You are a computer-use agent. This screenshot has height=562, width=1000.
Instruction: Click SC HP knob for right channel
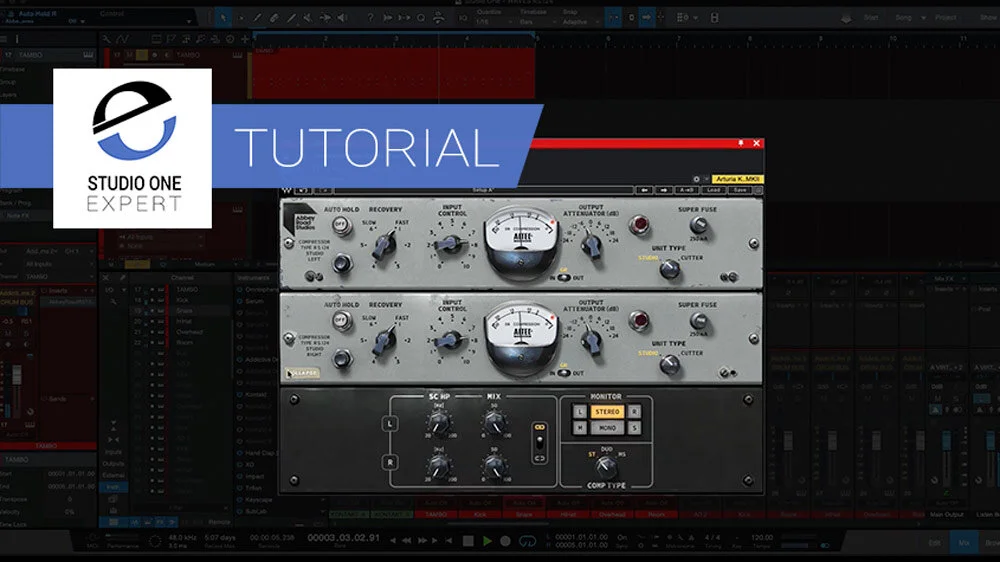439,468
